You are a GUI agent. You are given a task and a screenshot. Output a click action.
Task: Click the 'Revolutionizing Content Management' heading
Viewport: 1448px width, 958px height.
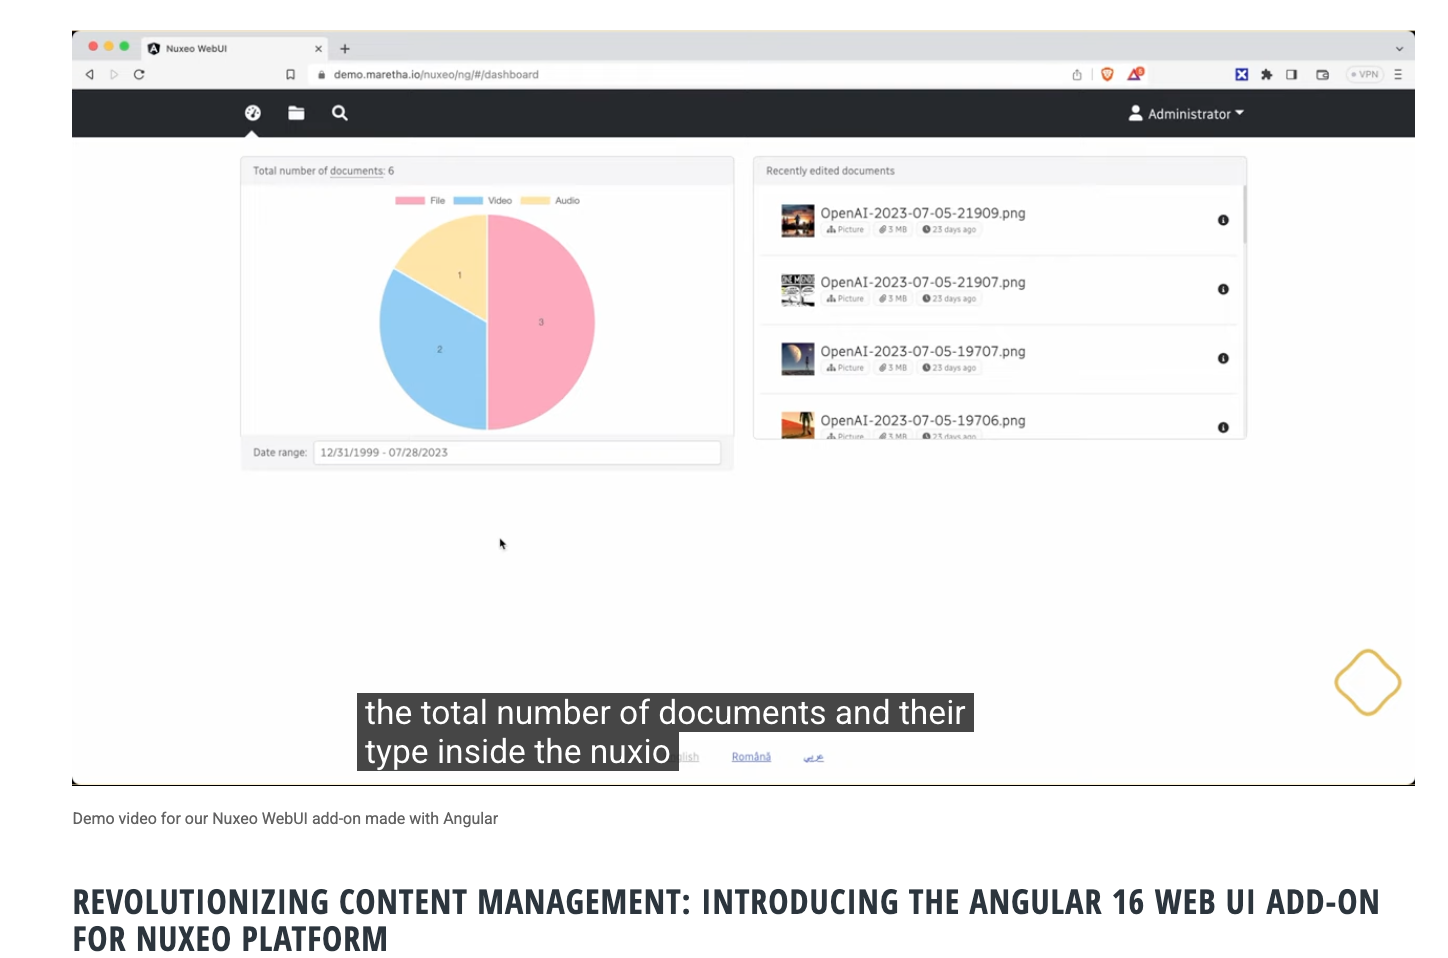[x=726, y=920]
